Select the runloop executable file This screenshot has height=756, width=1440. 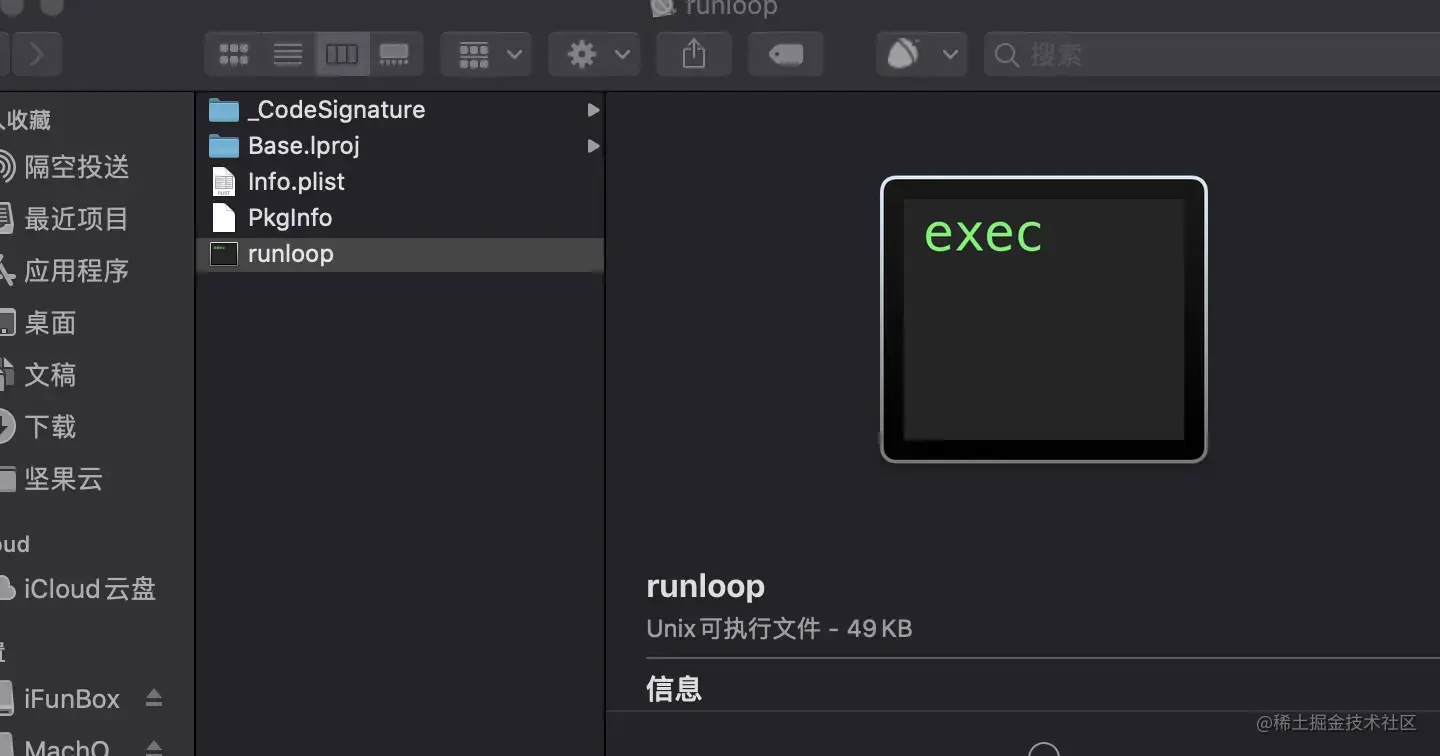[x=401, y=254]
